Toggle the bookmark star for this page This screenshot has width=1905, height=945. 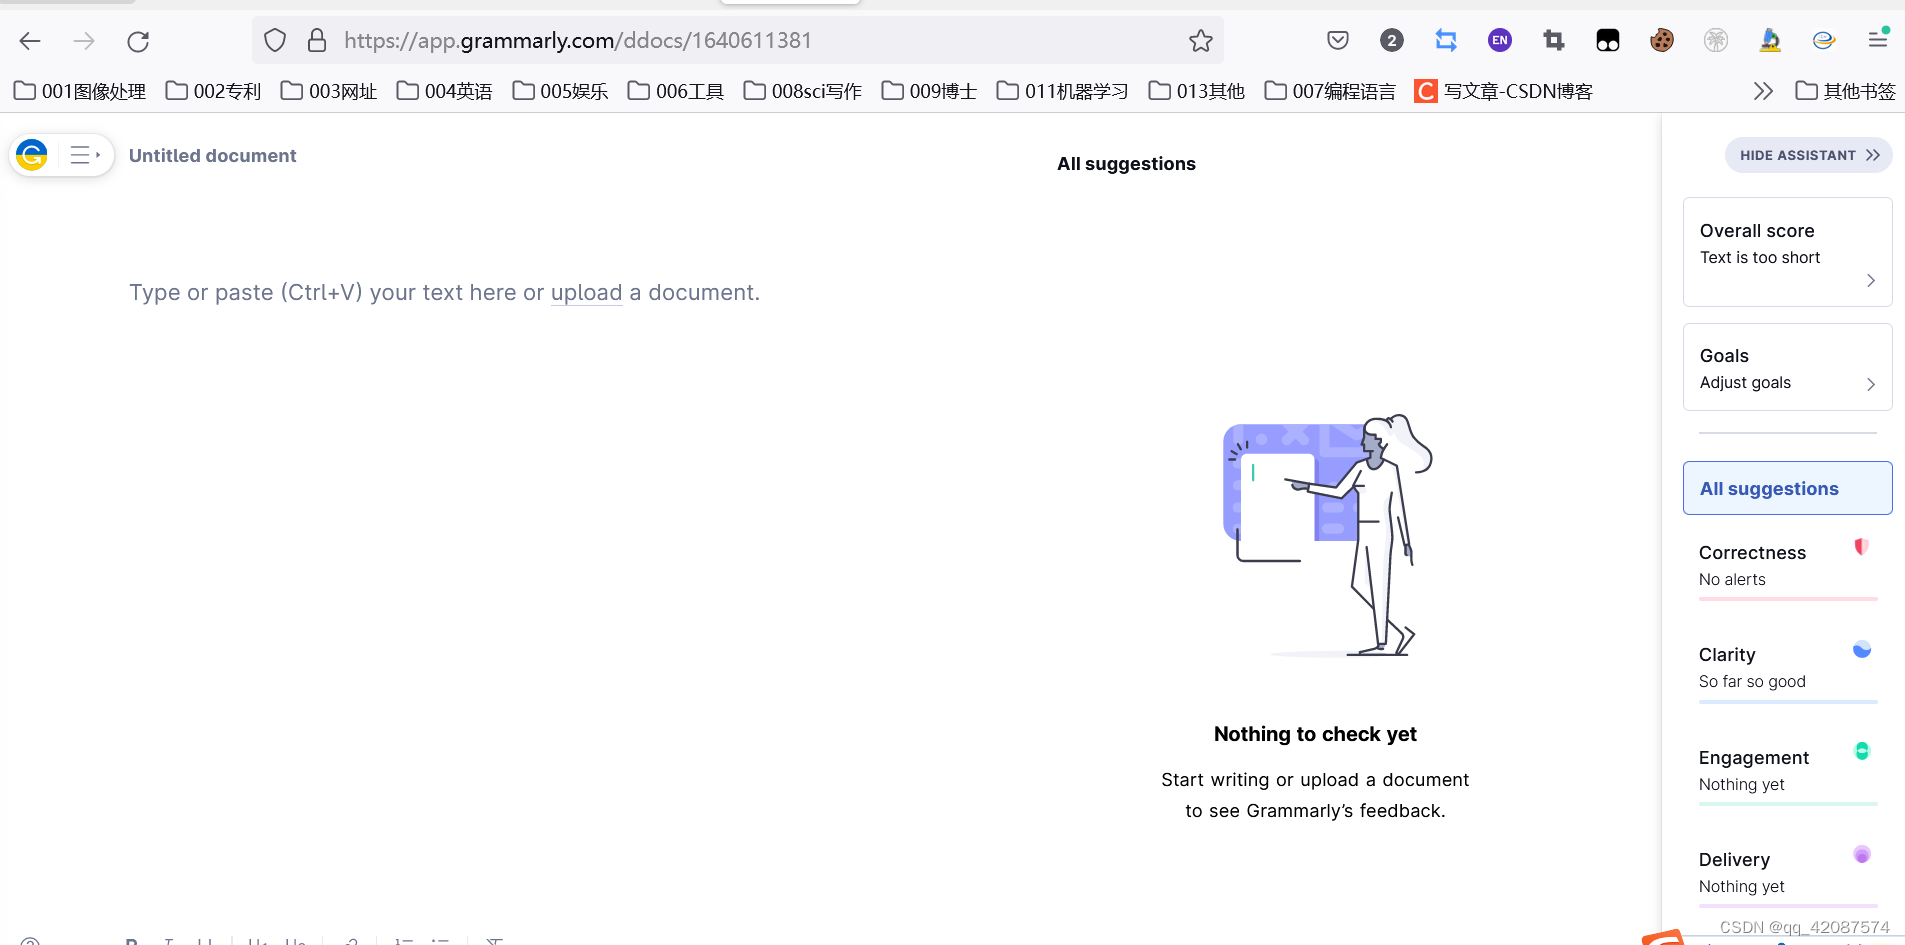(1199, 40)
